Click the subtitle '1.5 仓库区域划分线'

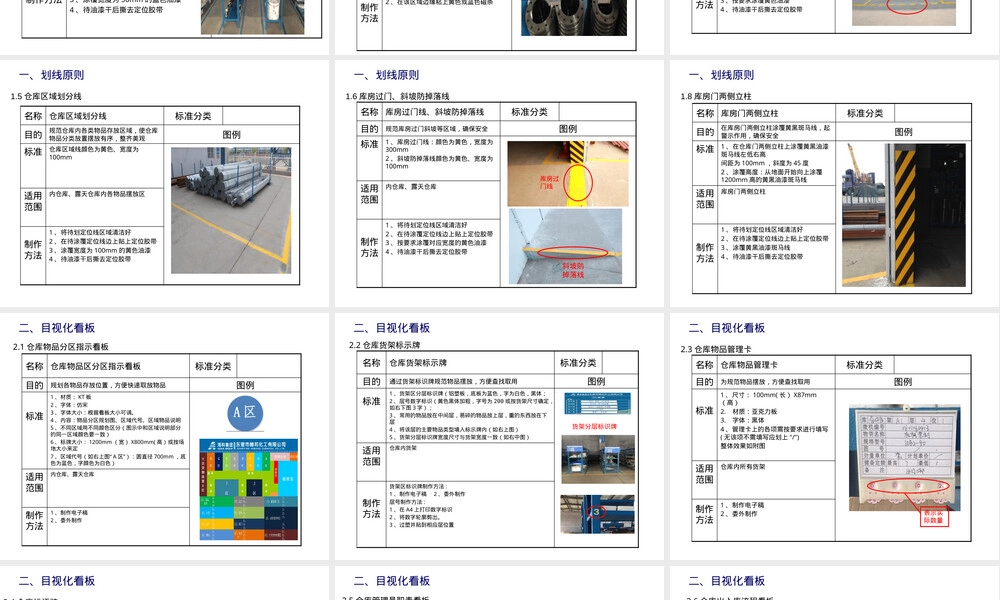[46, 96]
